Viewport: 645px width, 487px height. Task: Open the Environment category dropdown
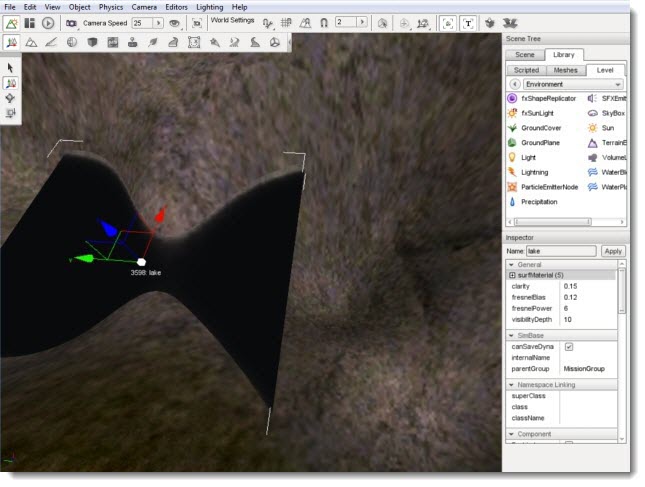pos(573,84)
